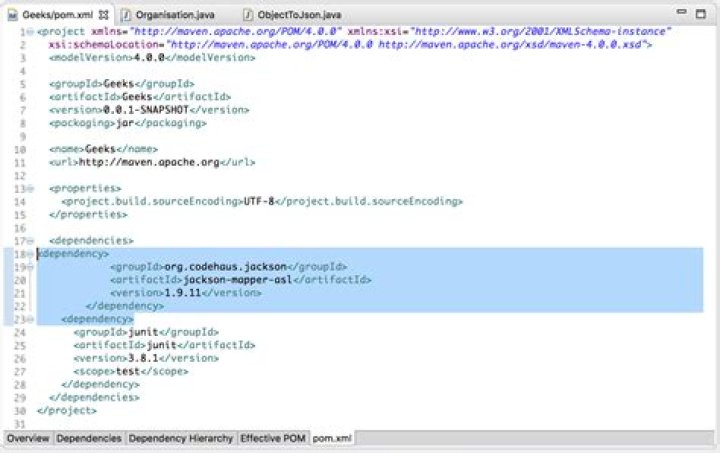Viewport: 720px width, 453px height.
Task: Toggle fold marker on line 19
Action: (x=30, y=267)
